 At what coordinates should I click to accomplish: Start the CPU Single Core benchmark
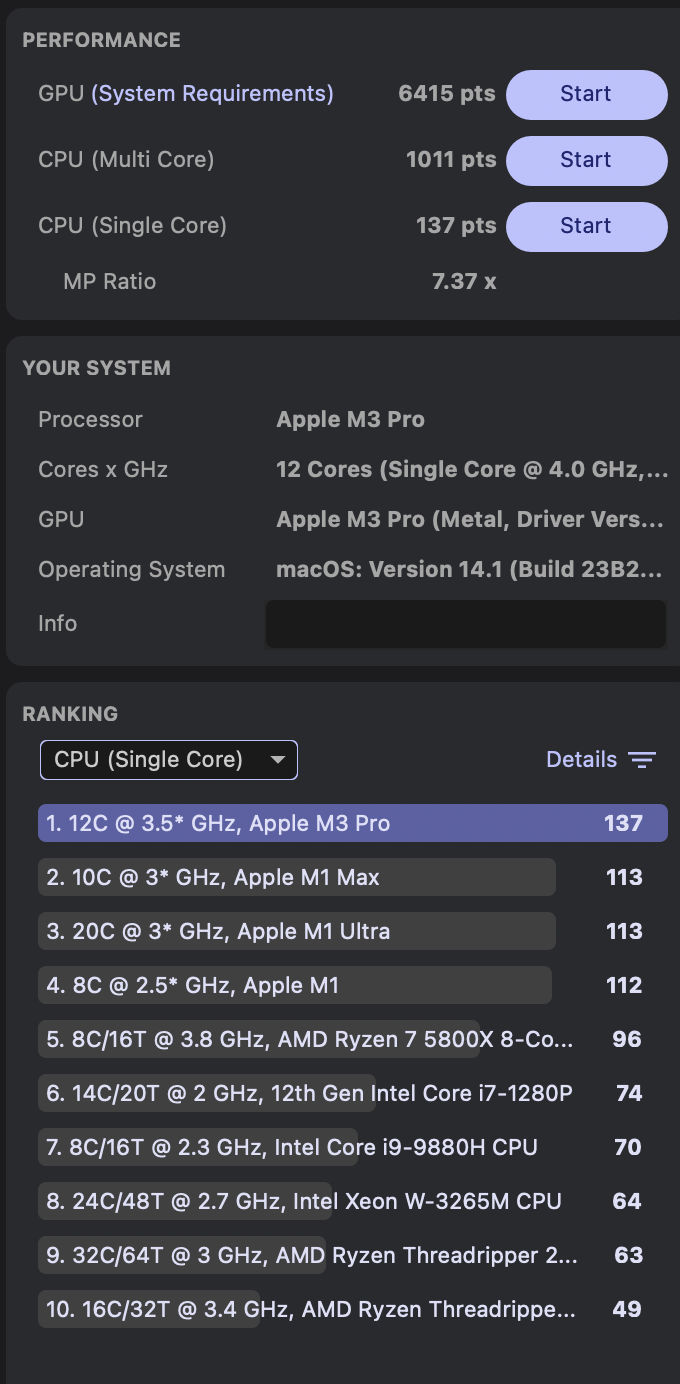point(586,226)
